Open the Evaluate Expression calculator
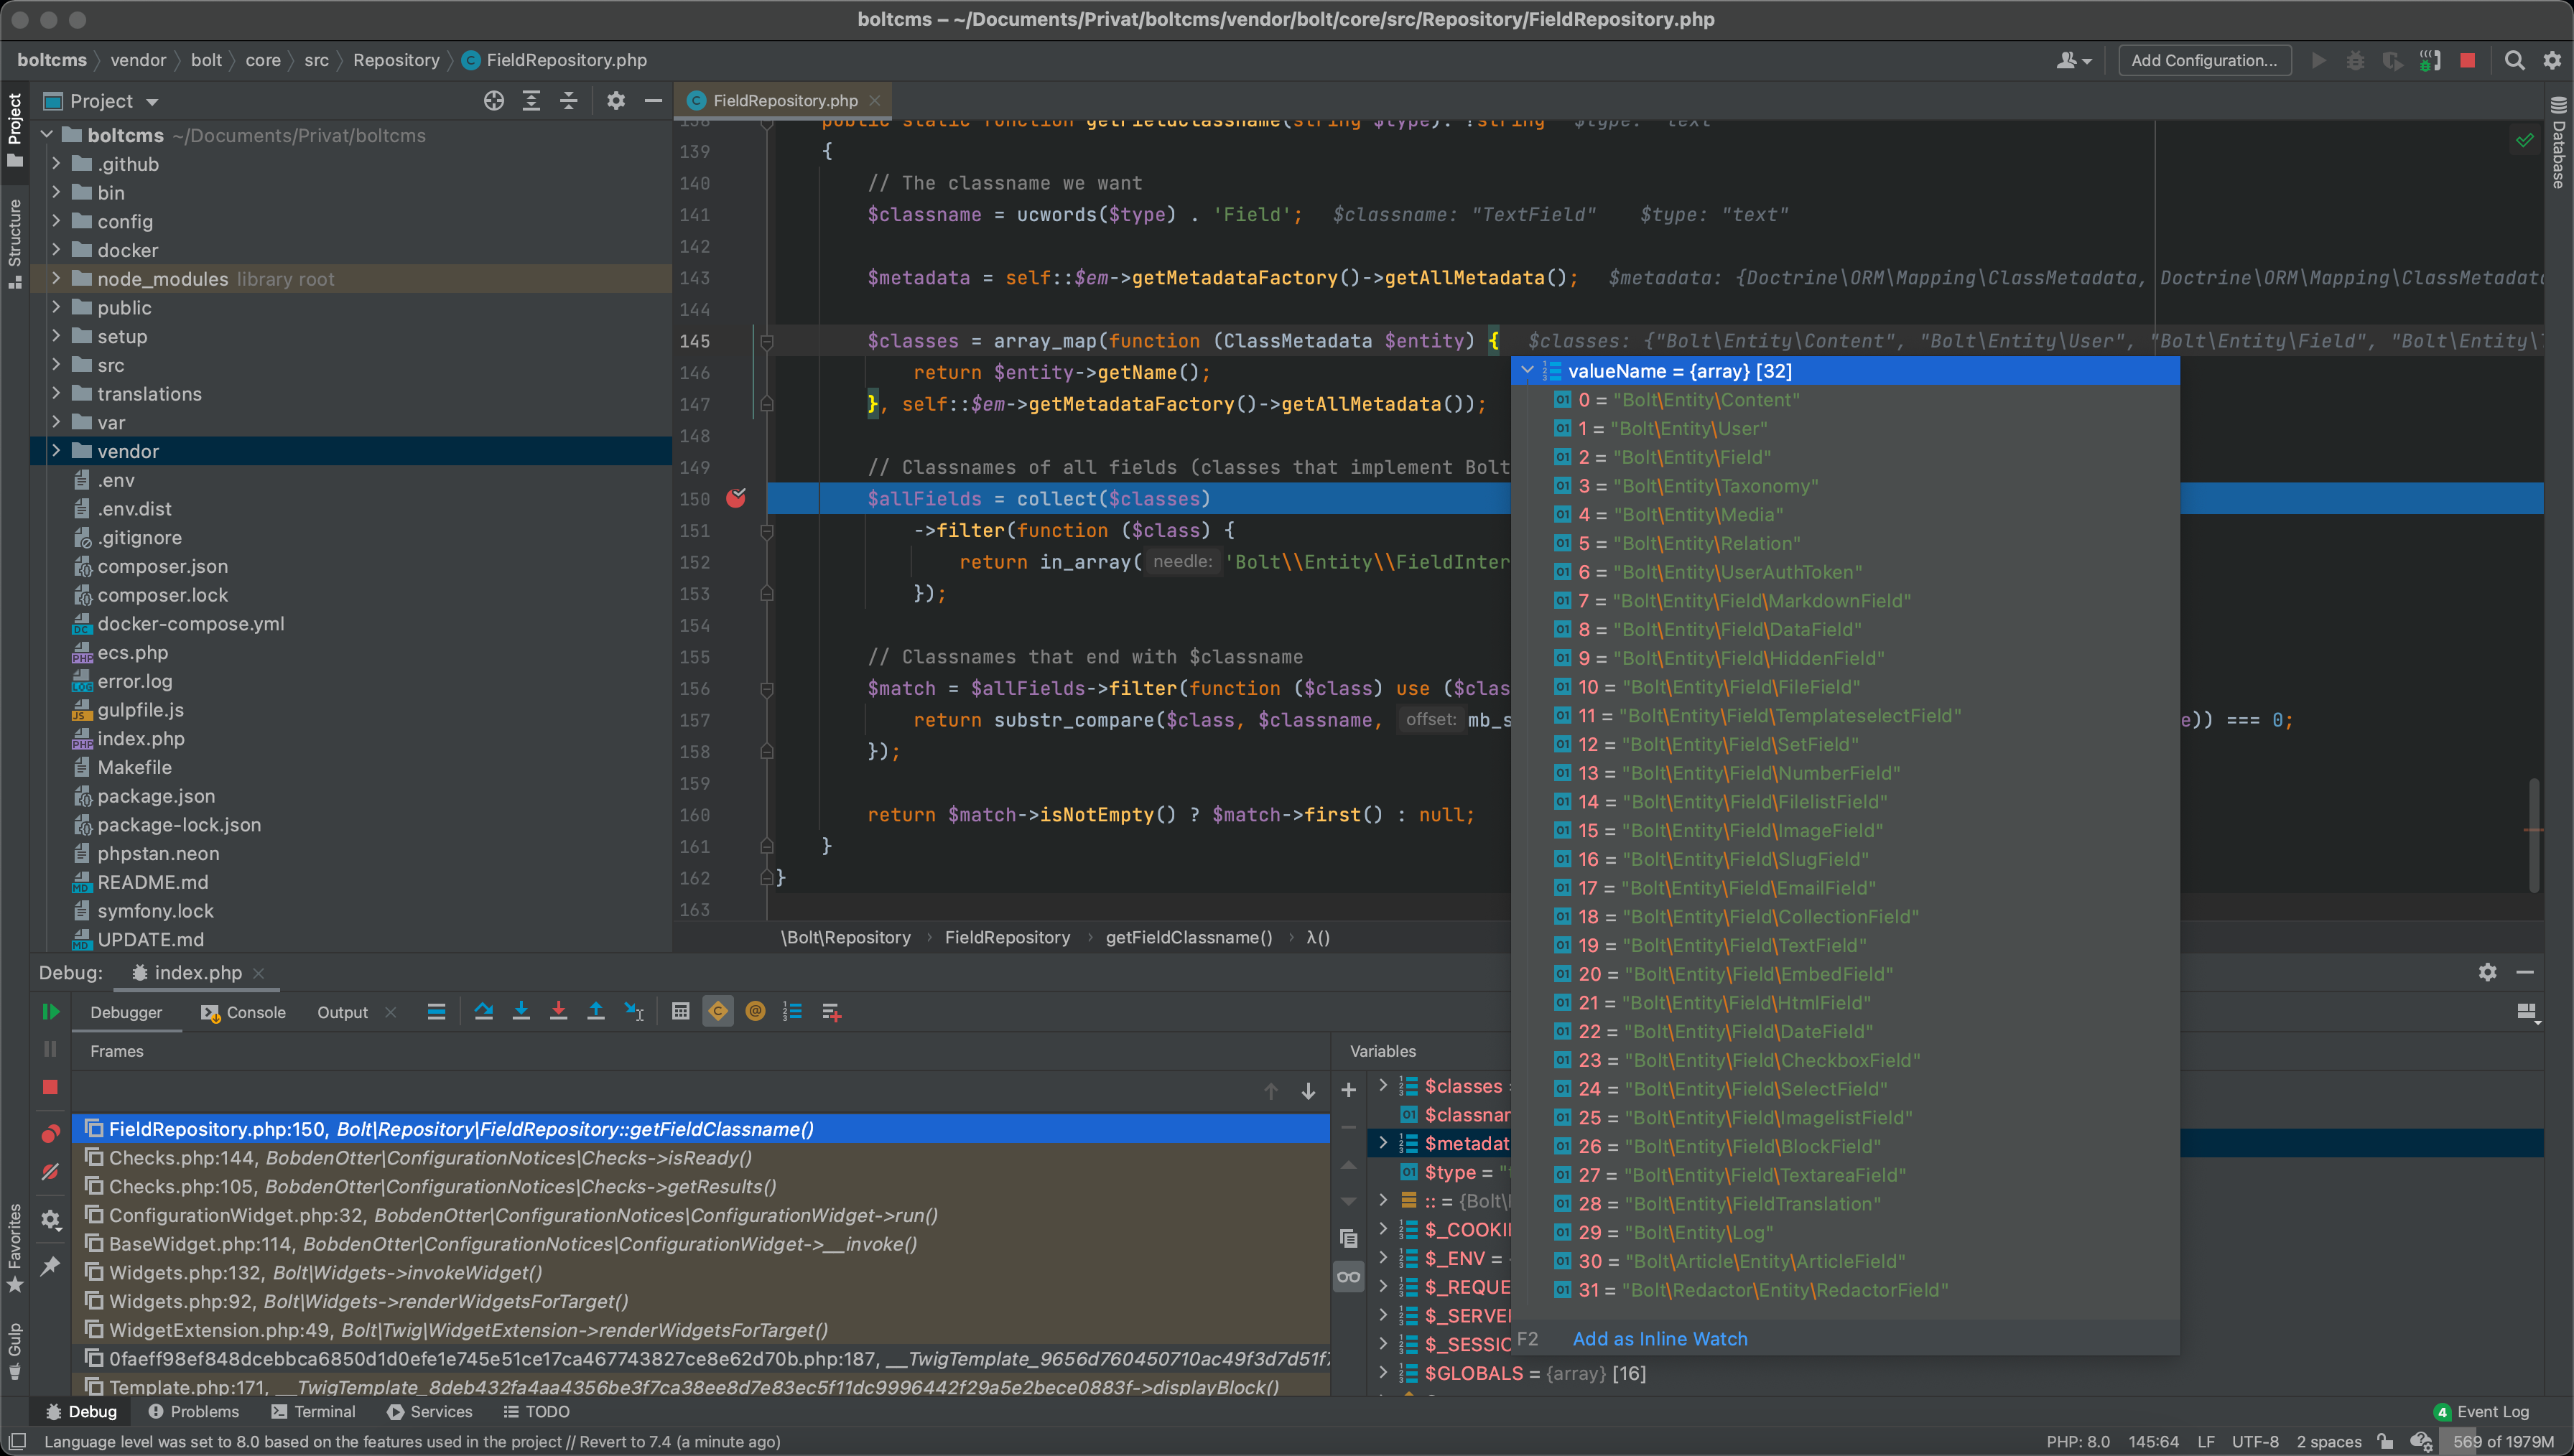Image resolution: width=2574 pixels, height=1456 pixels. (x=681, y=1011)
